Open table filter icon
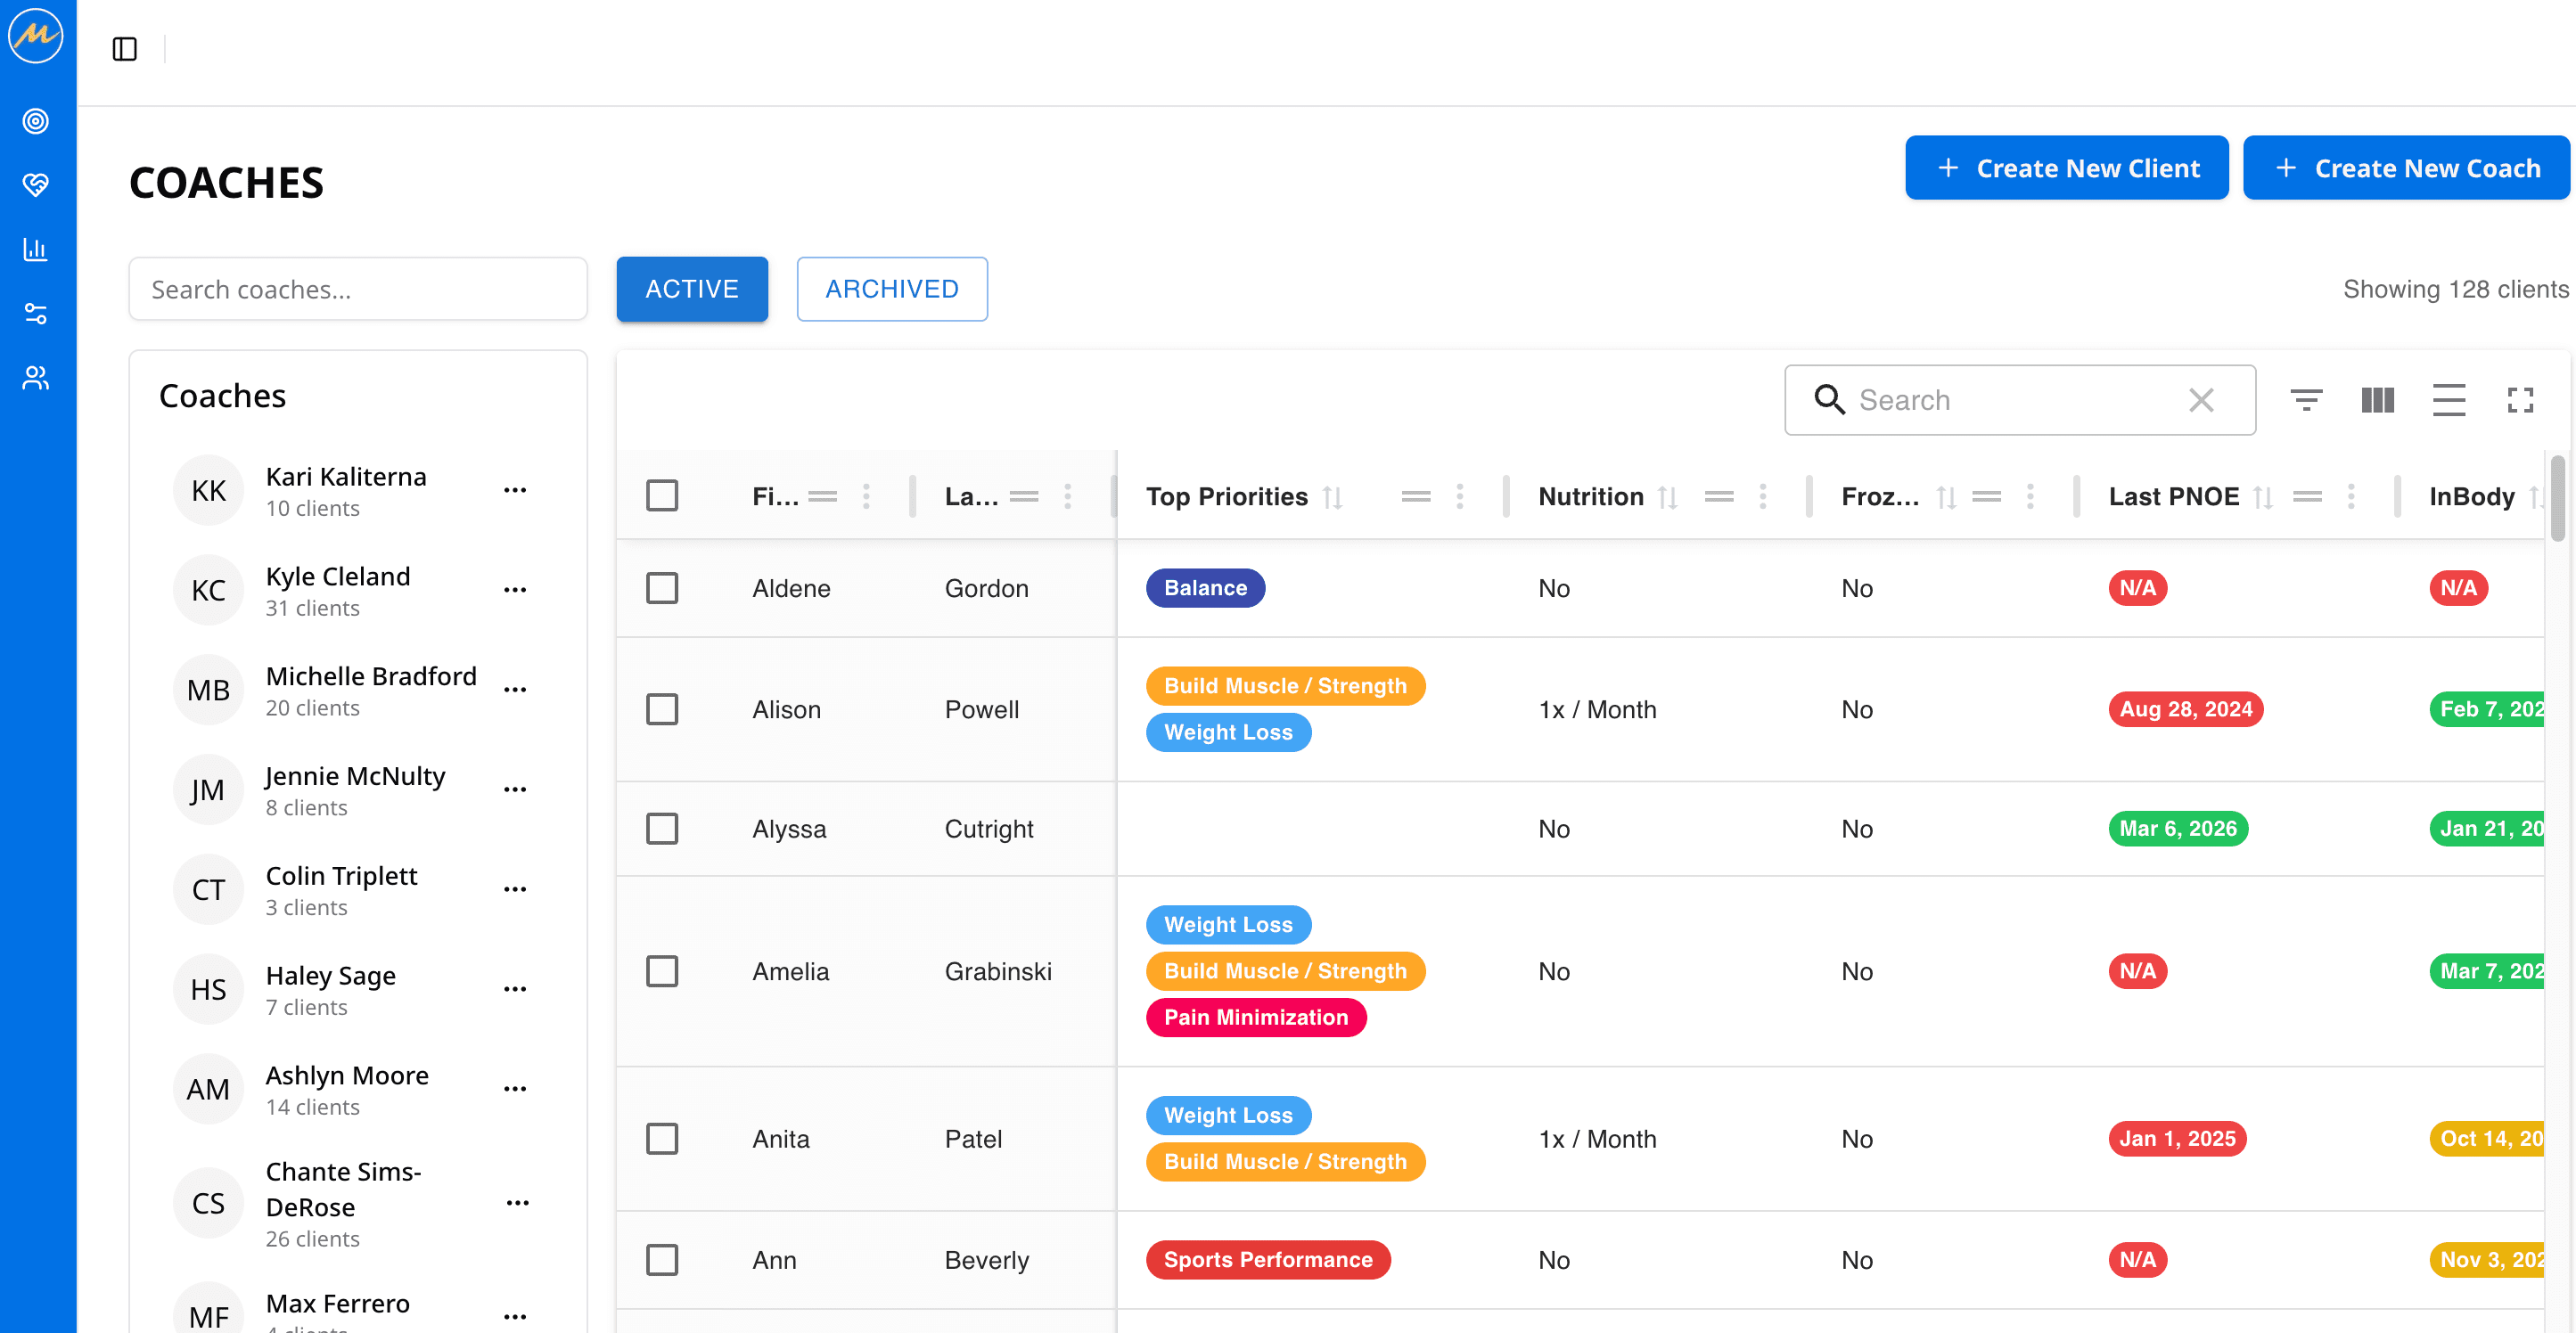 (x=2306, y=400)
